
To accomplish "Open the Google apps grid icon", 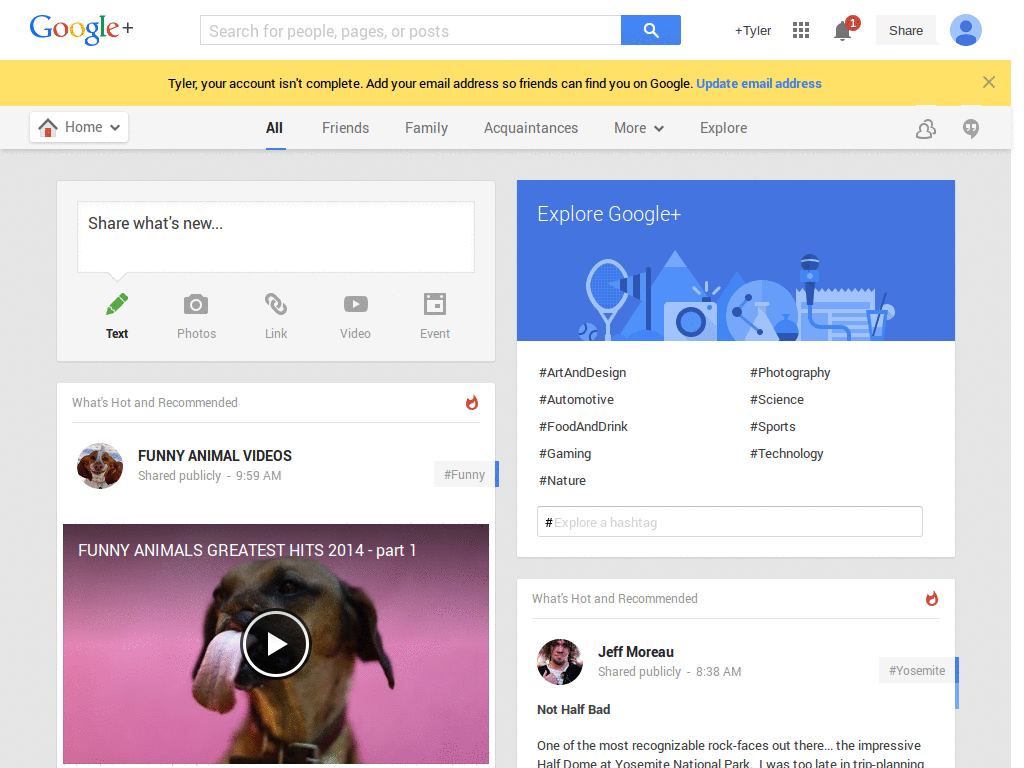I will (x=801, y=30).
